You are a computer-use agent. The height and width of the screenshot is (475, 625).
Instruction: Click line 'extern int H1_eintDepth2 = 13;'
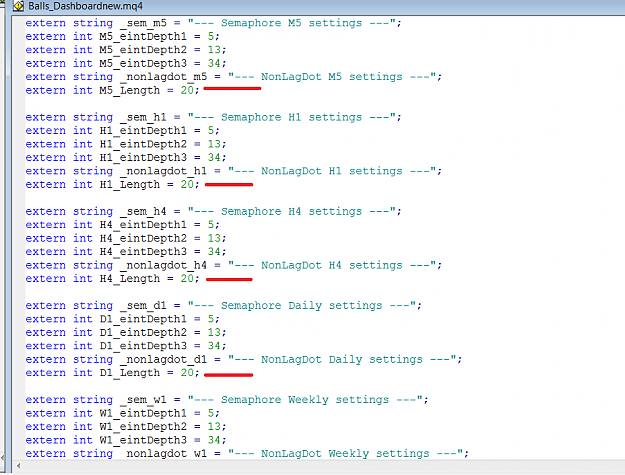[x=126, y=144]
